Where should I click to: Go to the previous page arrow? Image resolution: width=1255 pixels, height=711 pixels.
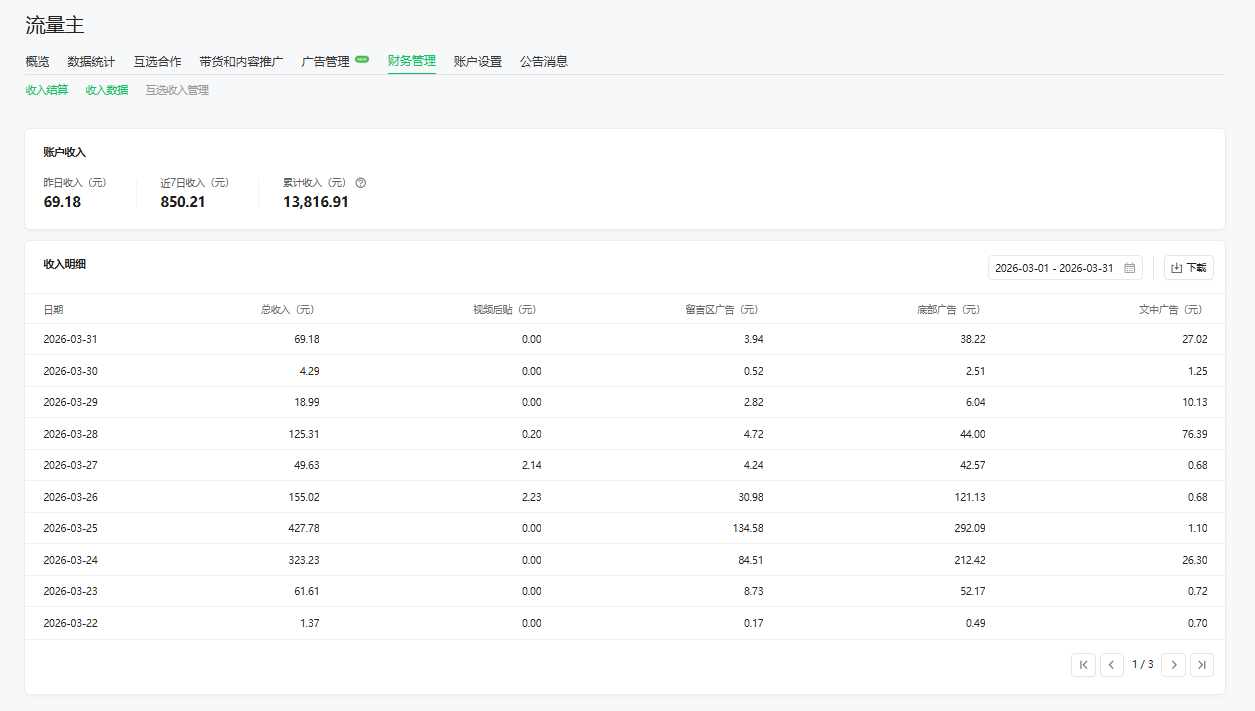tap(1111, 665)
